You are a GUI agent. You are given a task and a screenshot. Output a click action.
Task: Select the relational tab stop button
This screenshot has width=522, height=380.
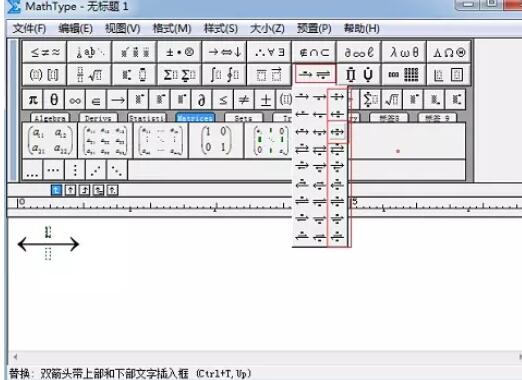pyautogui.click(x=98, y=190)
